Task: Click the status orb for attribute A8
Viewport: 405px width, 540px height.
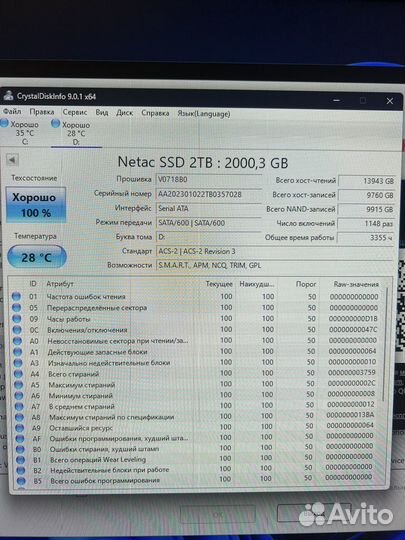Action: pyautogui.click(x=20, y=417)
